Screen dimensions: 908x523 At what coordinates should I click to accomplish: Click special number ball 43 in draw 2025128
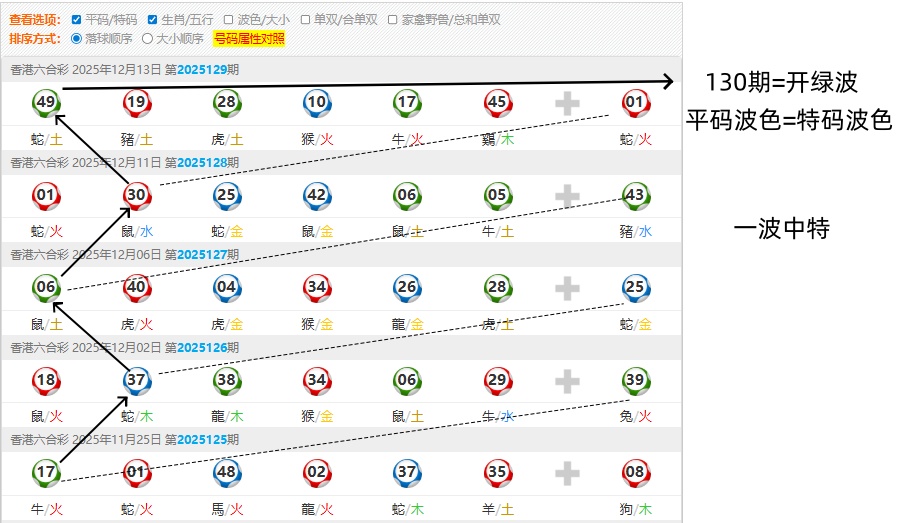(x=635, y=196)
